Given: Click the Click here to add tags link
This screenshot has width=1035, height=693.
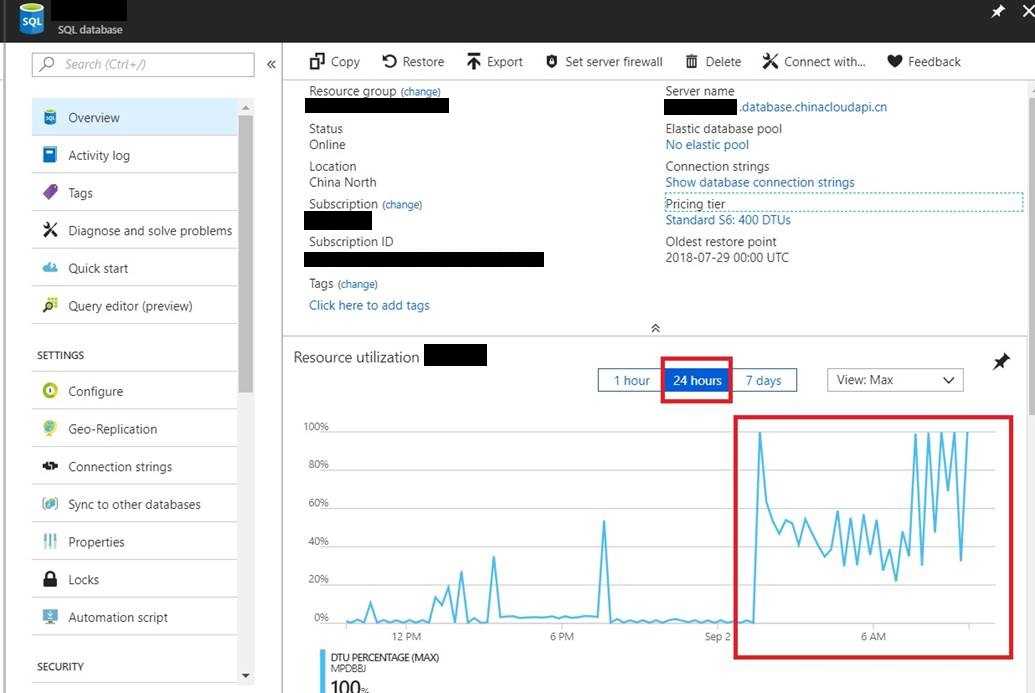Looking at the screenshot, I should 369,305.
